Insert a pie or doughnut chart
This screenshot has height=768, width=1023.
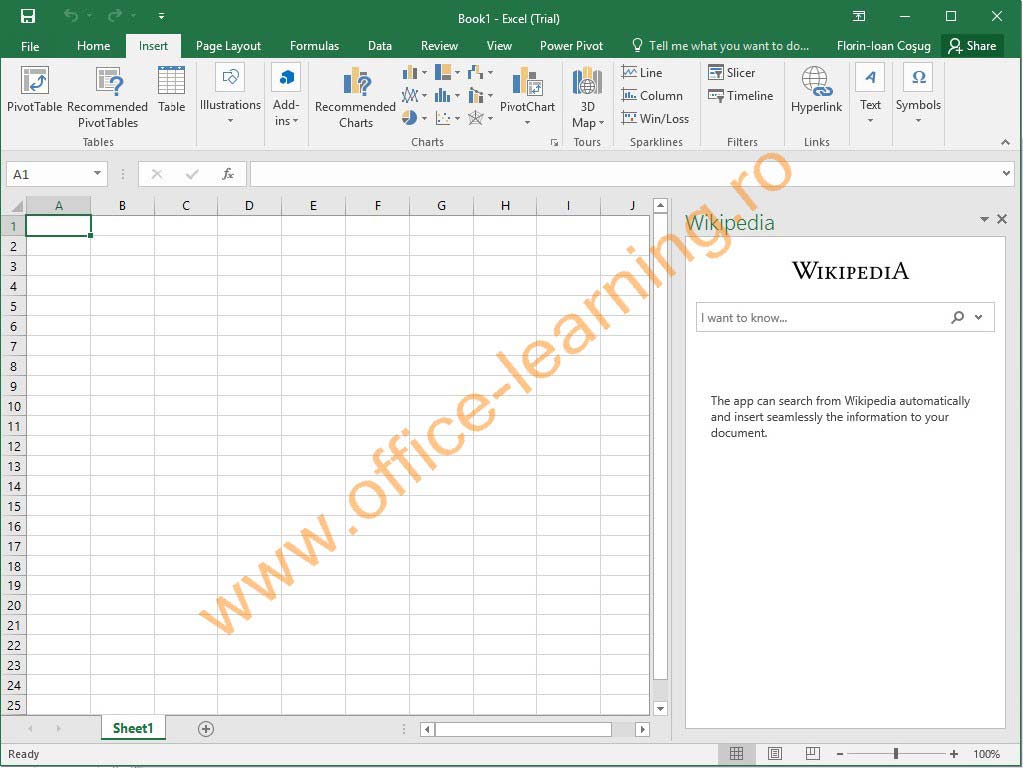[x=414, y=118]
